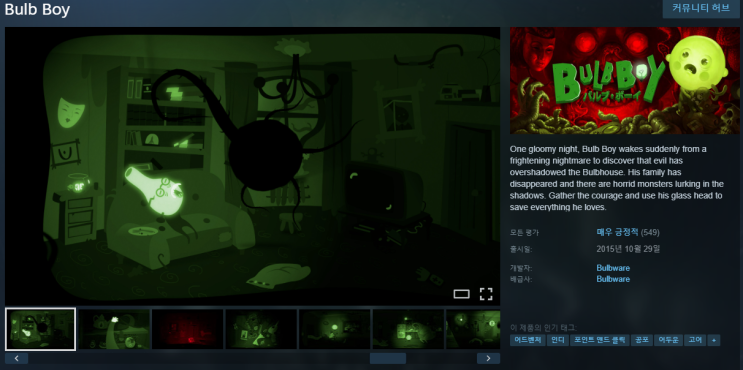Image resolution: width=743 pixels, height=370 pixels.
Task: Open publisher Bulbware link
Action: pyautogui.click(x=613, y=279)
